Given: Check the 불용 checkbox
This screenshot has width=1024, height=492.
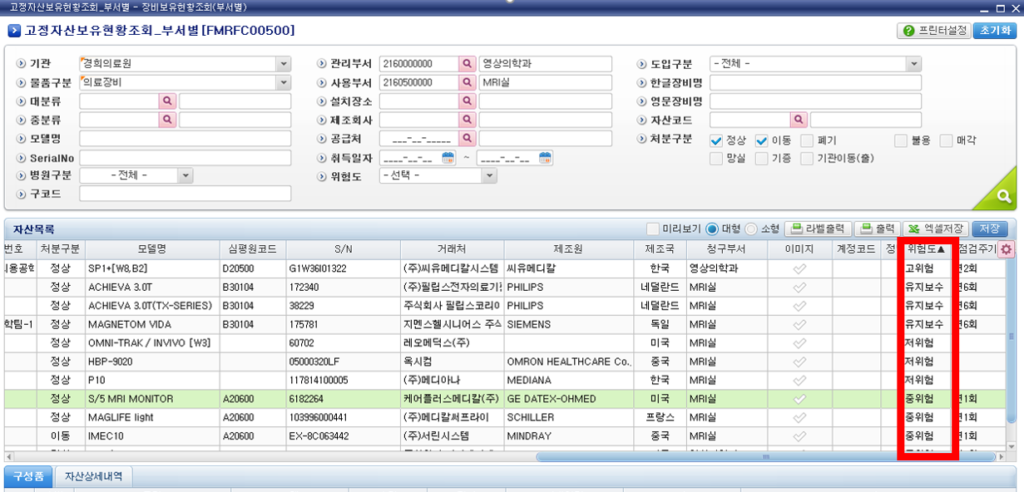Looking at the screenshot, I should pyautogui.click(x=901, y=140).
